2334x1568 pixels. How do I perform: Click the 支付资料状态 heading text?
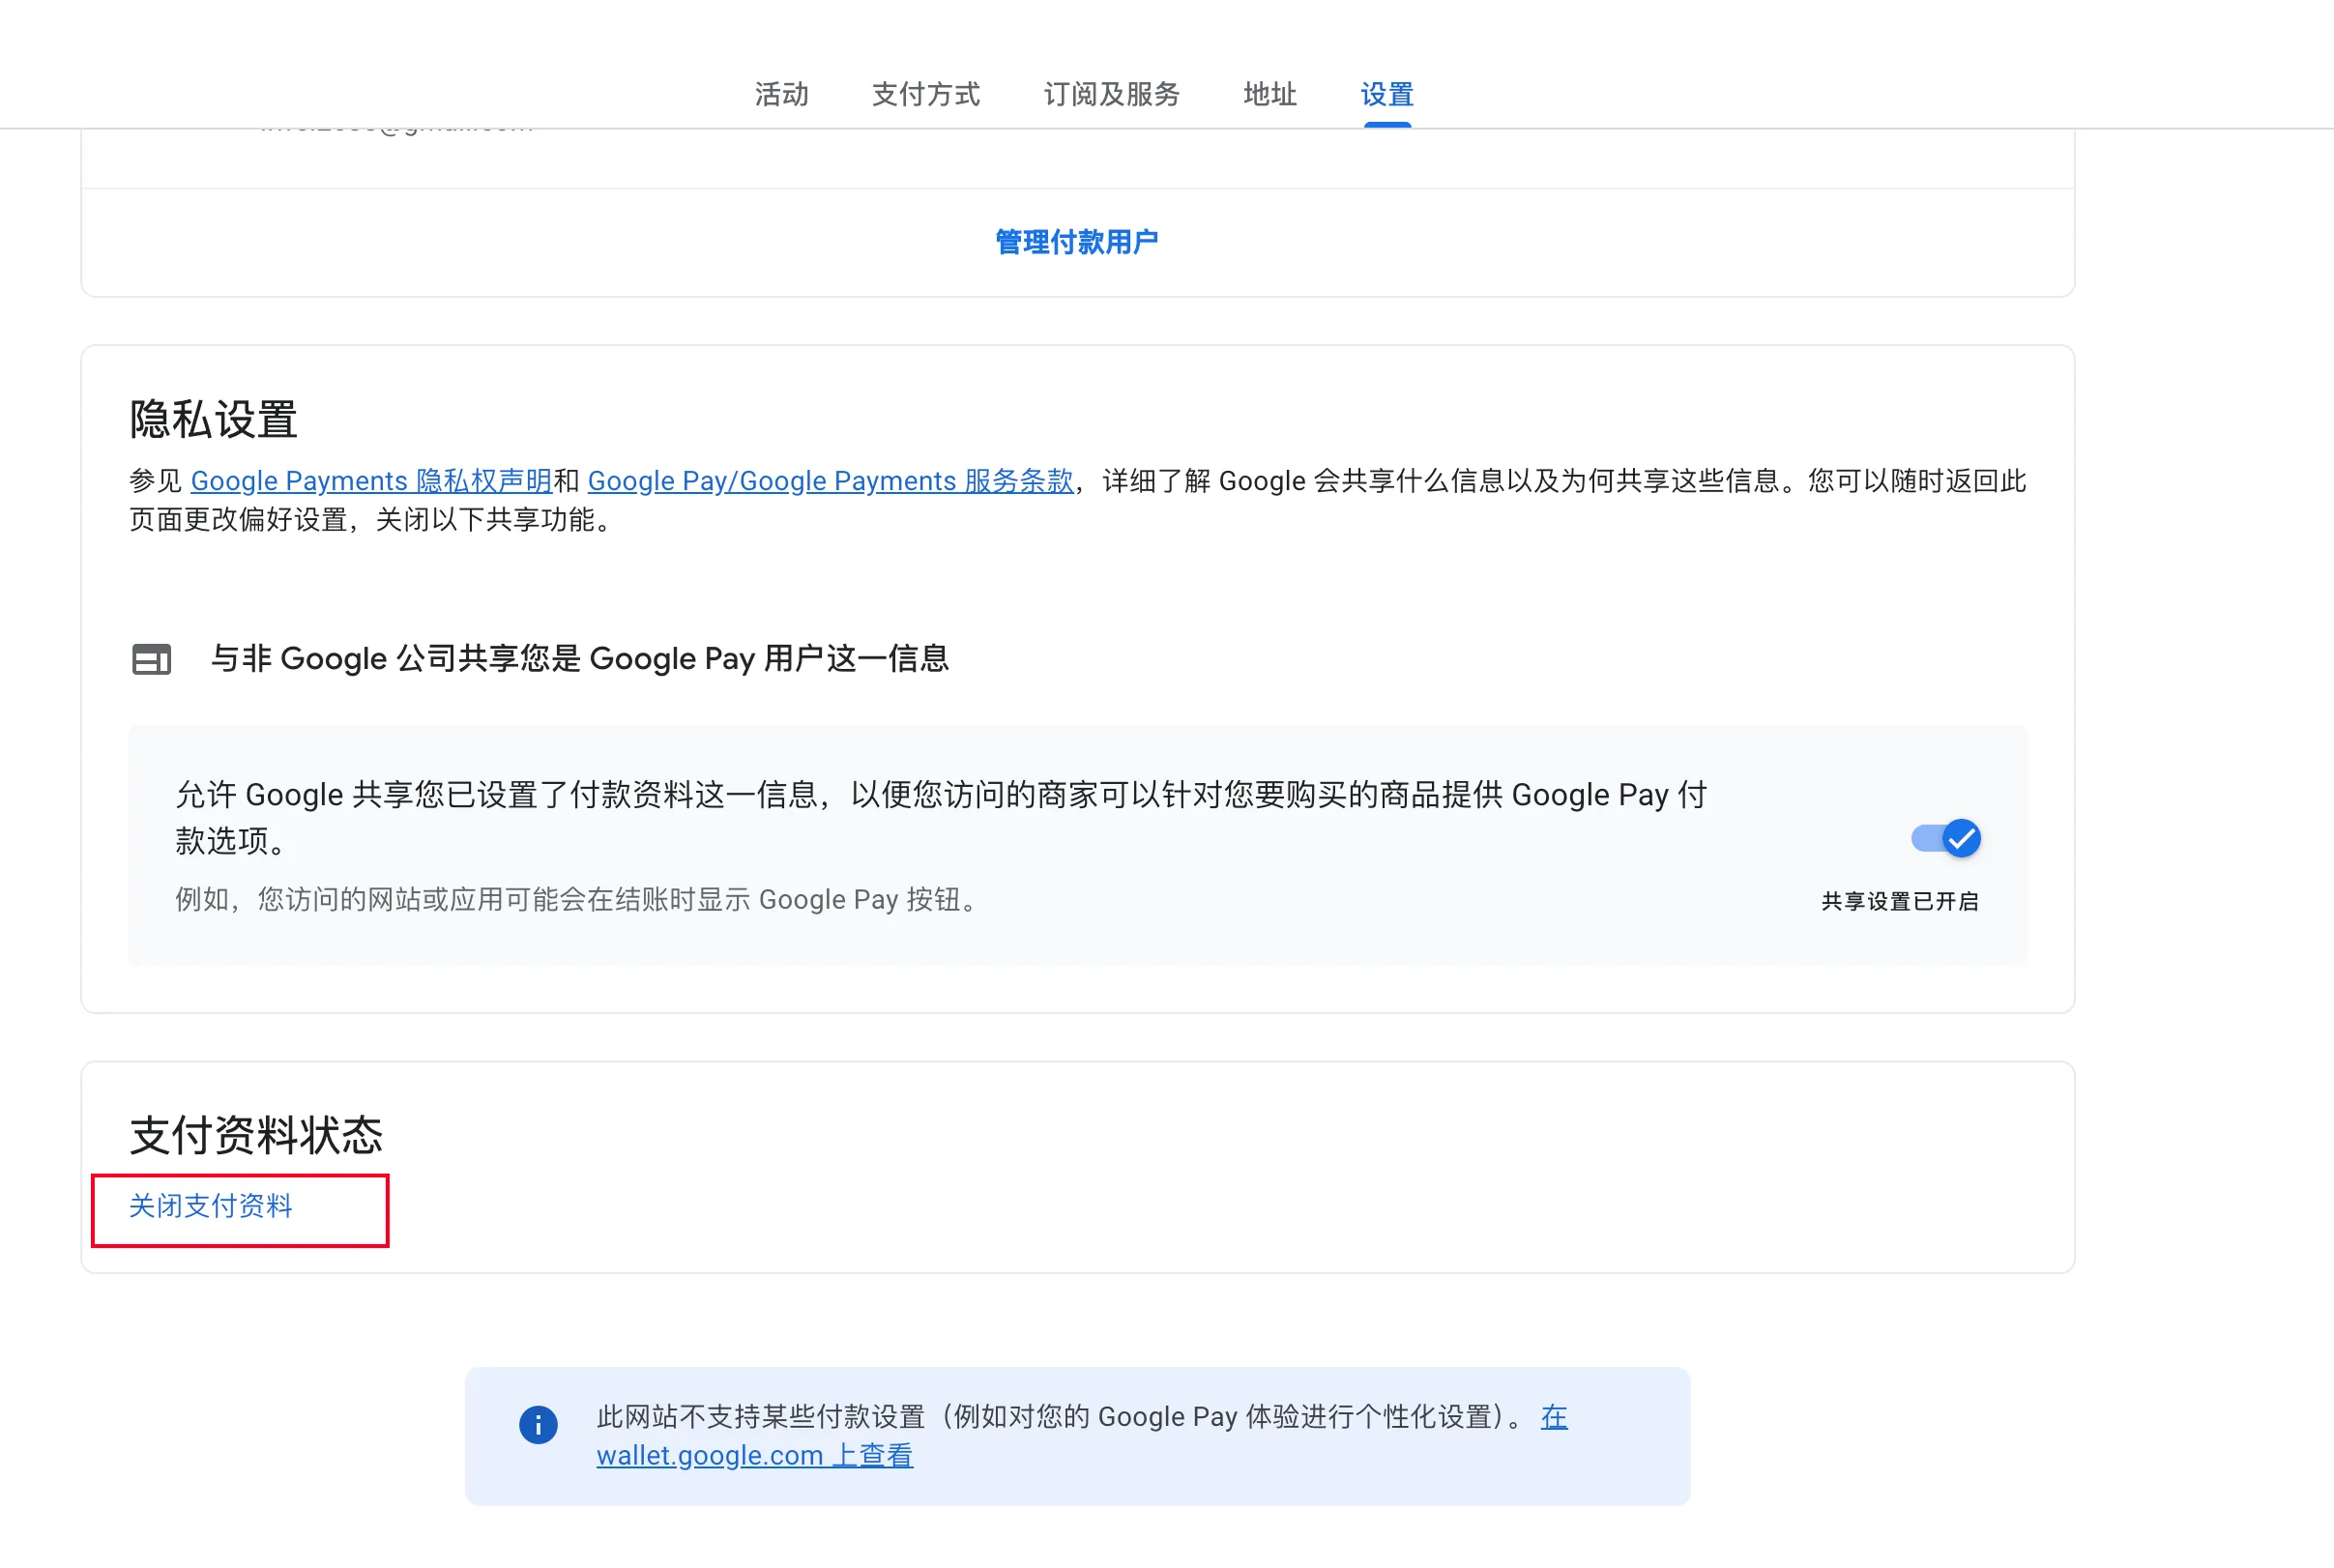point(256,1135)
